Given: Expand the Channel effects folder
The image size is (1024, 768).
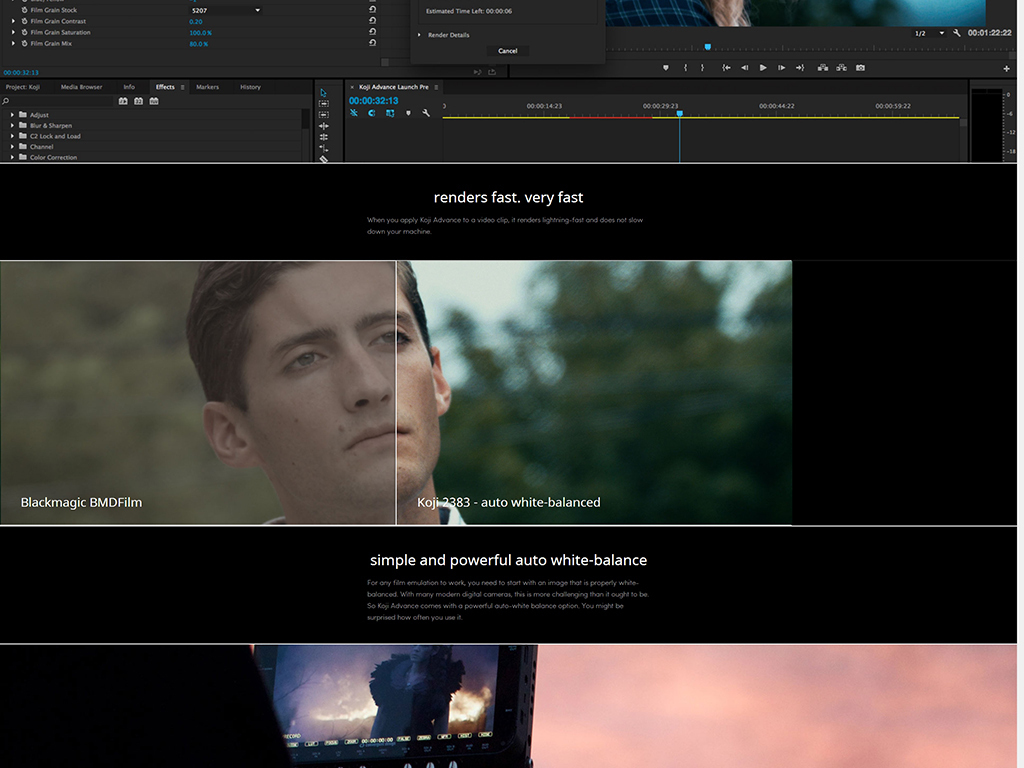Looking at the screenshot, I should [x=12, y=146].
